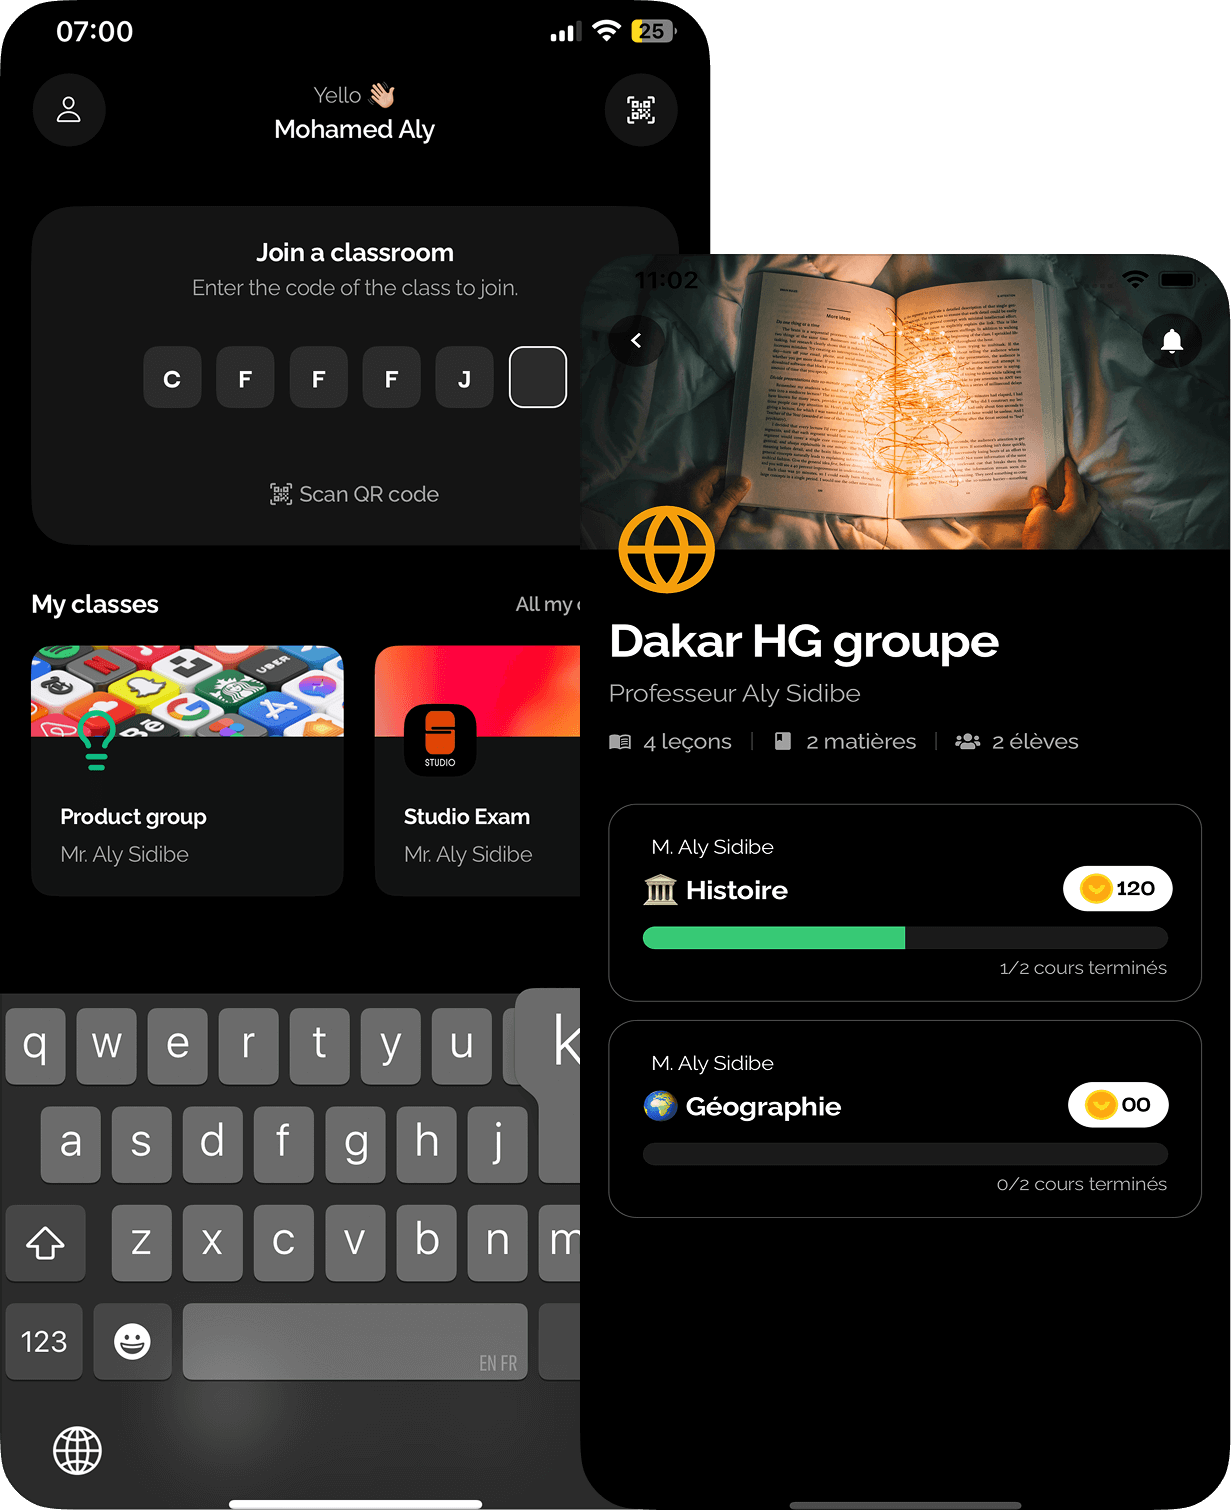Toggle the shift key

click(x=45, y=1243)
